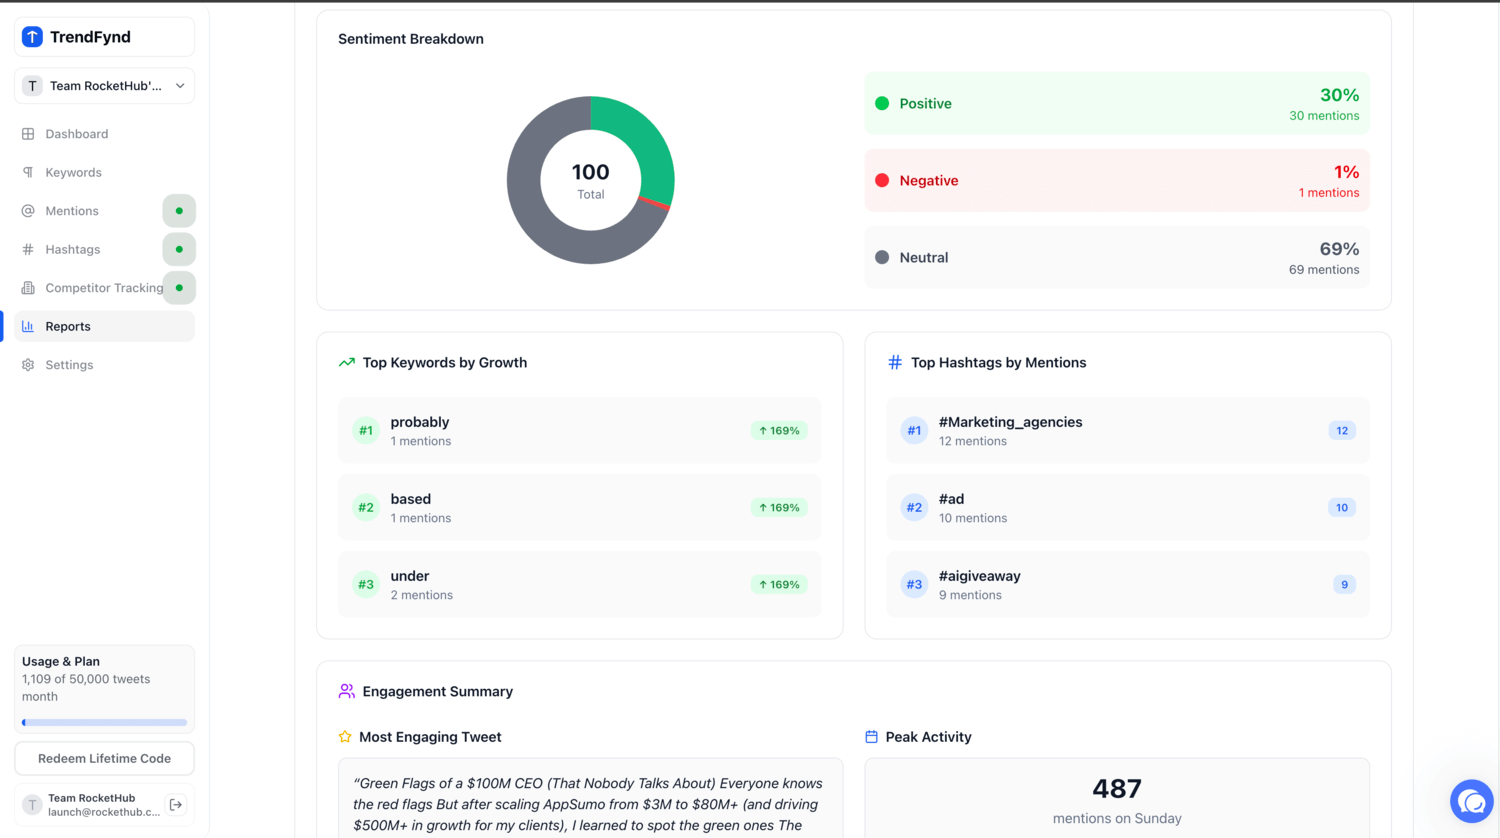Select the Positive sentiment row
Viewport: 1500px width, 838px height.
(1117, 103)
